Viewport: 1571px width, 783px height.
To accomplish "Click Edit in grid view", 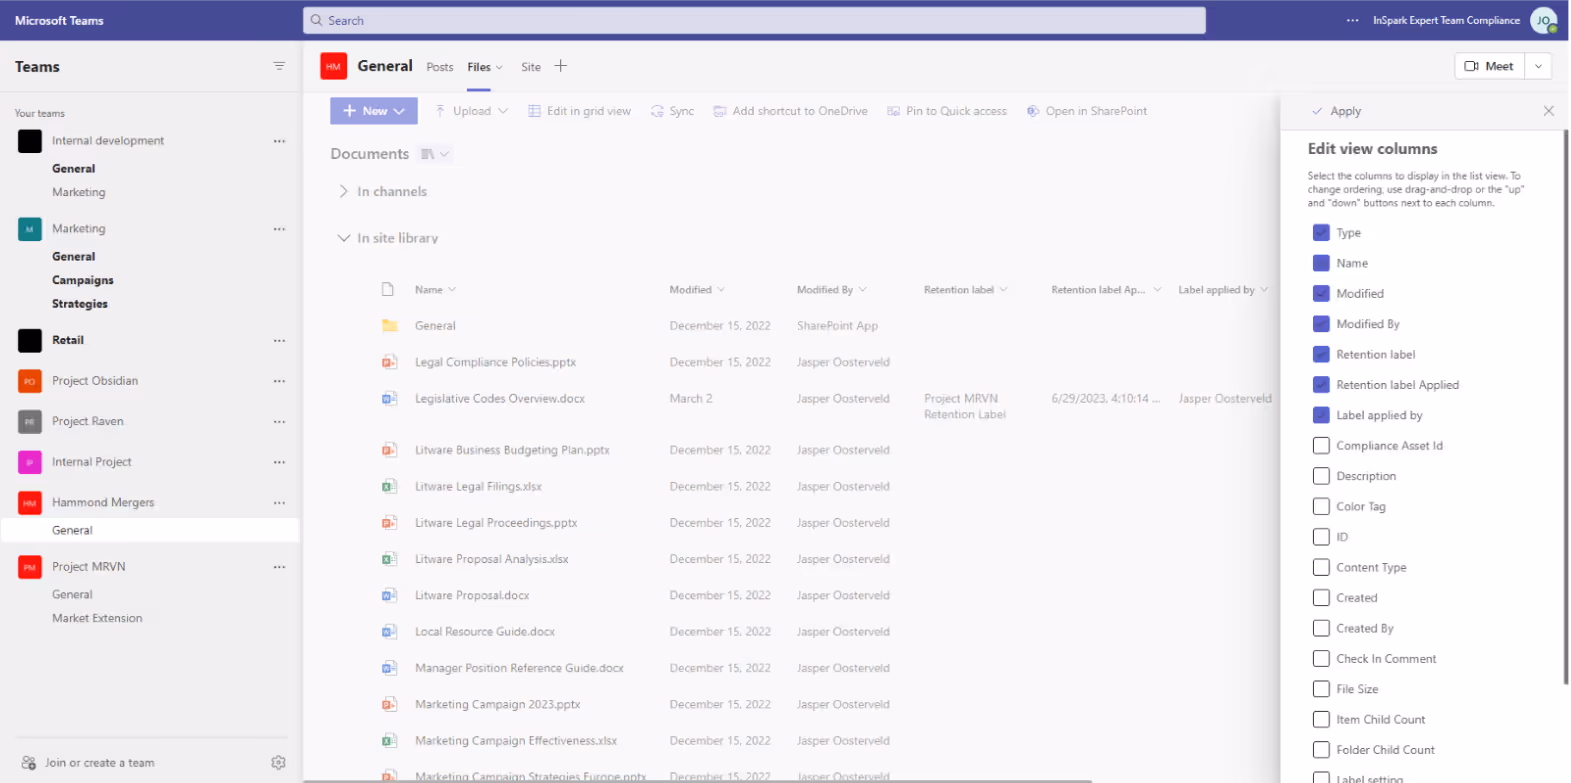I will [x=579, y=111].
